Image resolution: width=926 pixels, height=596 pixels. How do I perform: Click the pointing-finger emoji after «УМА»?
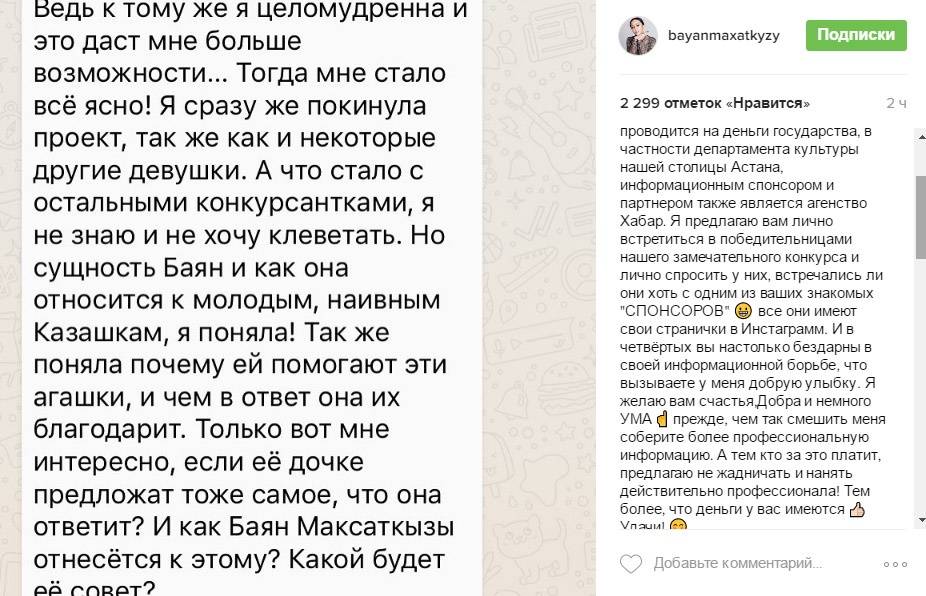[662, 418]
